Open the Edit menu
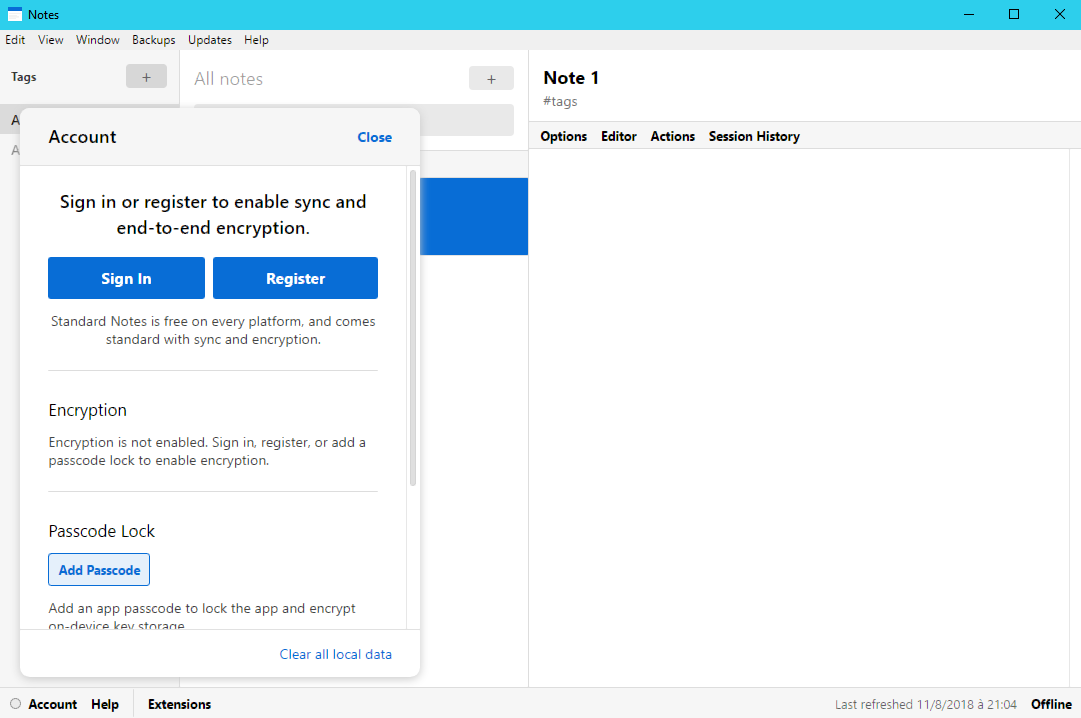The width and height of the screenshot is (1081, 718). (15, 40)
